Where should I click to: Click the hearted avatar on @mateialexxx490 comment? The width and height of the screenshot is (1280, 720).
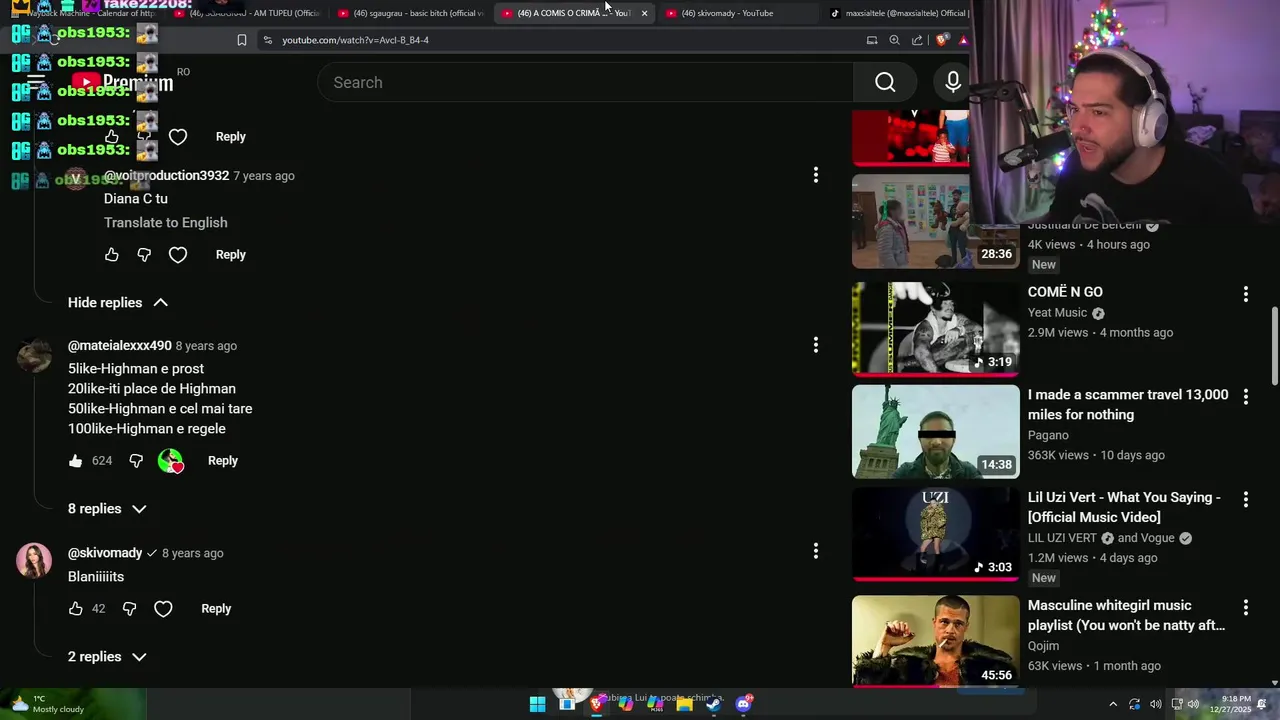pos(171,461)
